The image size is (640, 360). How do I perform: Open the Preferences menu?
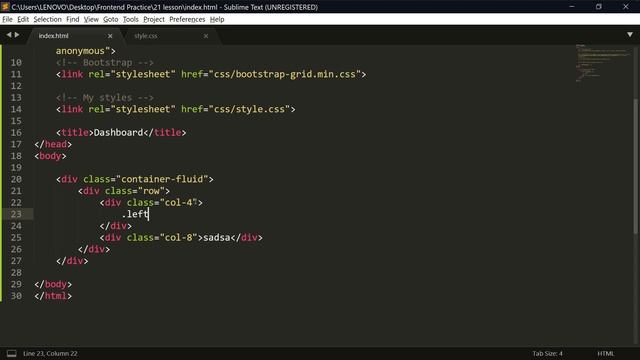(187, 19)
